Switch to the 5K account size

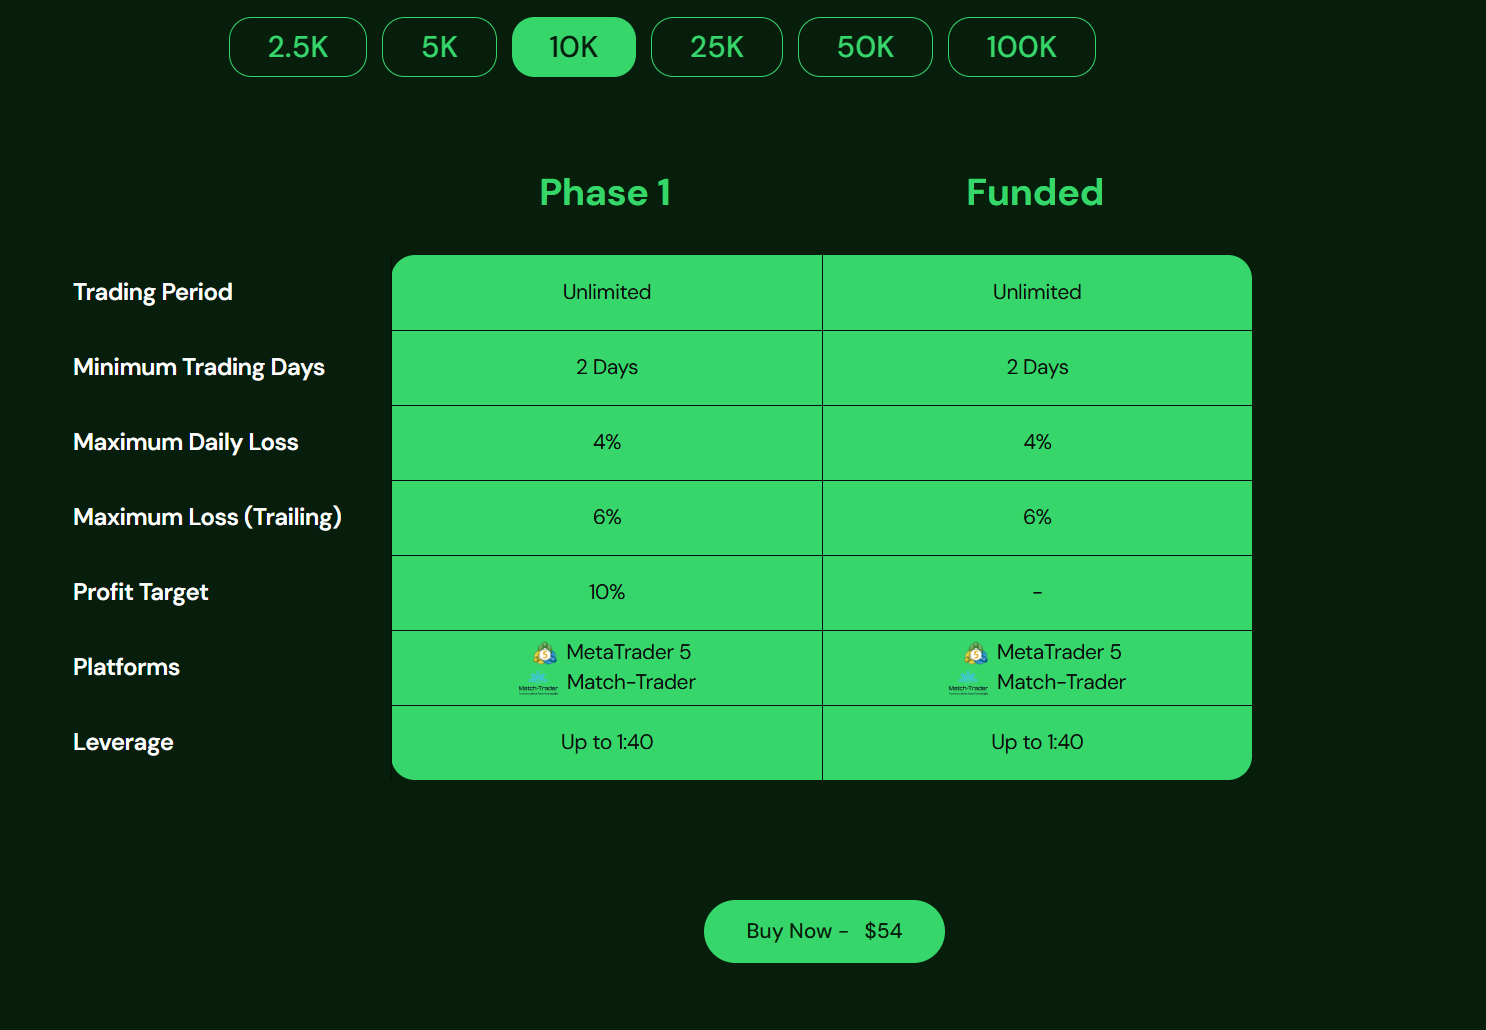point(439,47)
